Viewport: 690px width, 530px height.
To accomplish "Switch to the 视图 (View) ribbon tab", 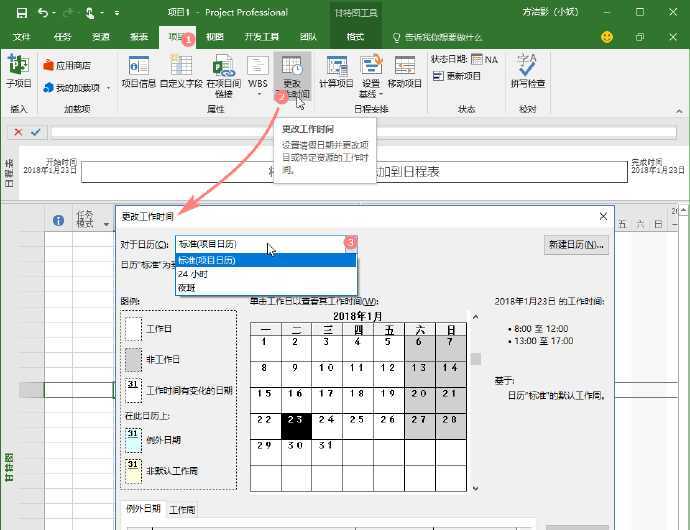I will click(x=214, y=37).
